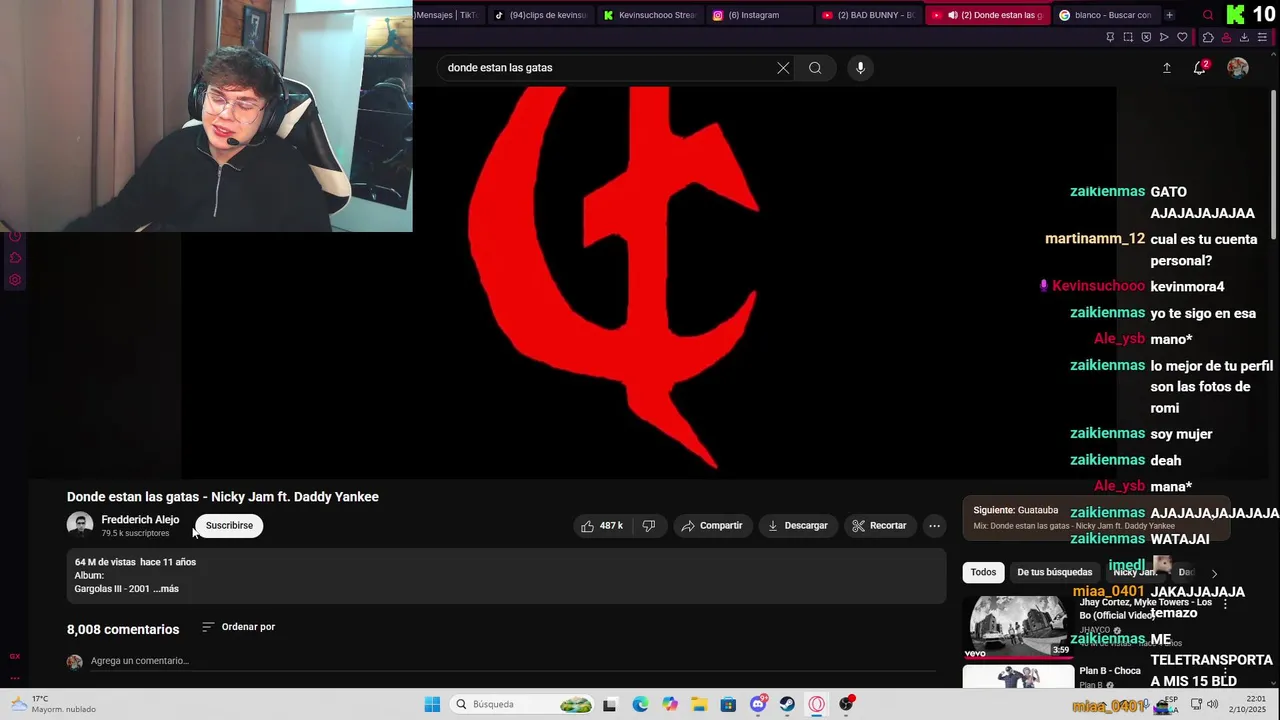Click the Opera GX sidebar settings gear
The height and width of the screenshot is (720, 1280).
(x=15, y=280)
